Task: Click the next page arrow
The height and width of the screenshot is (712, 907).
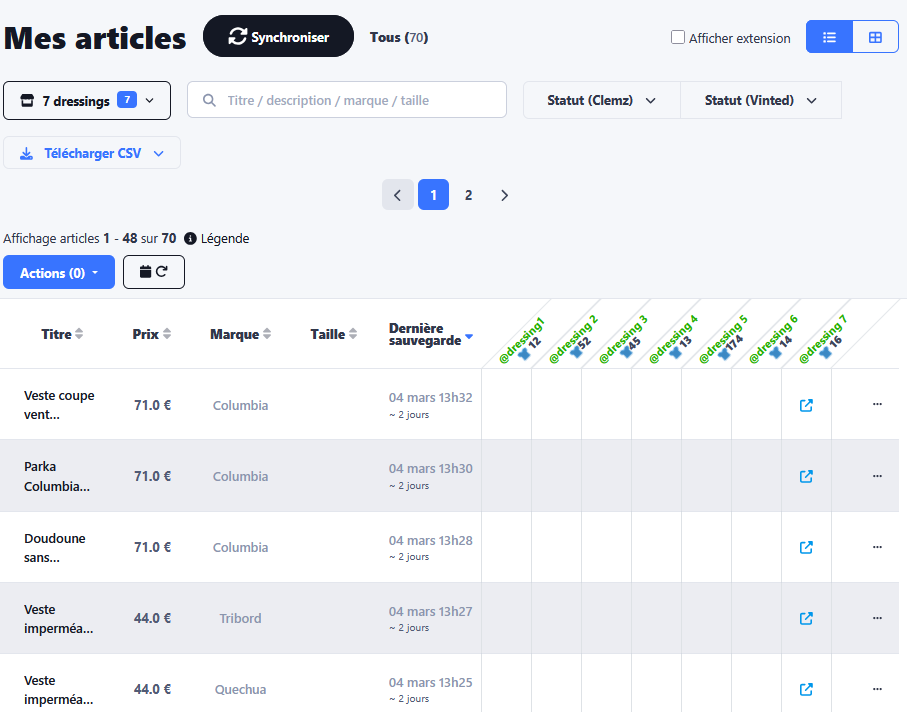Action: point(504,195)
